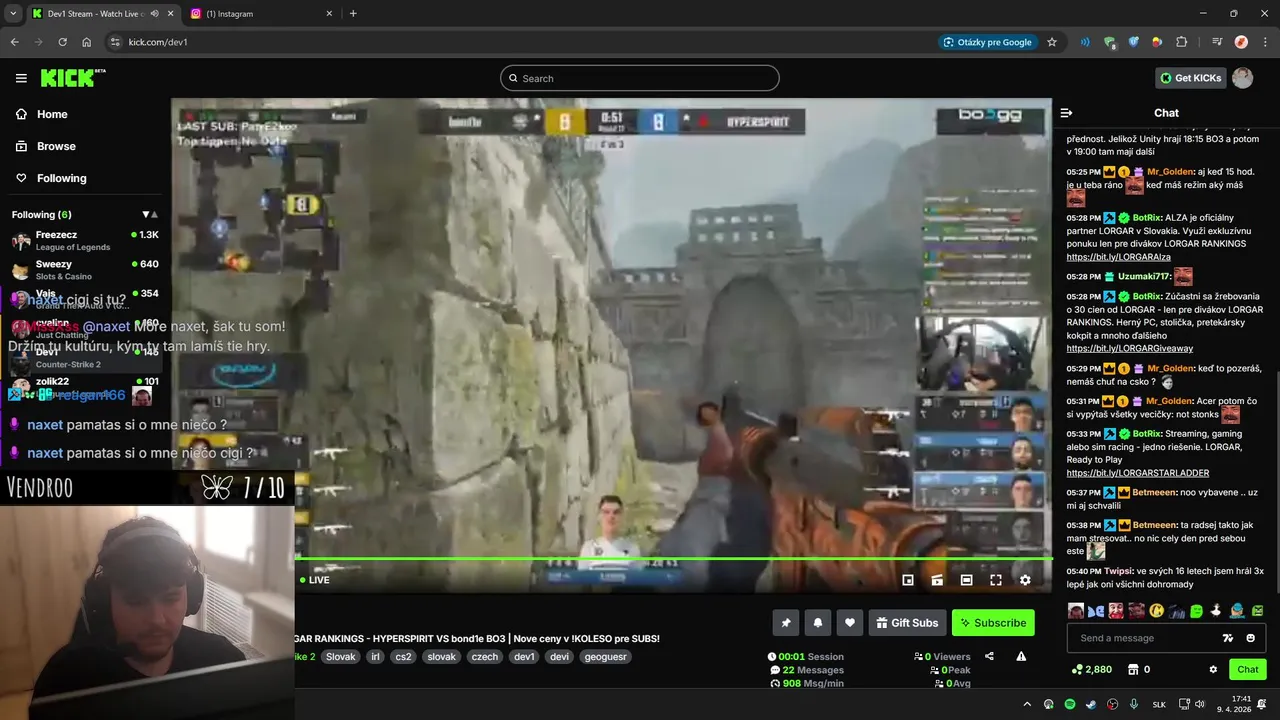1280x720 pixels.
Task: Open the browser Extensions puzzle icon
Action: point(1182,42)
